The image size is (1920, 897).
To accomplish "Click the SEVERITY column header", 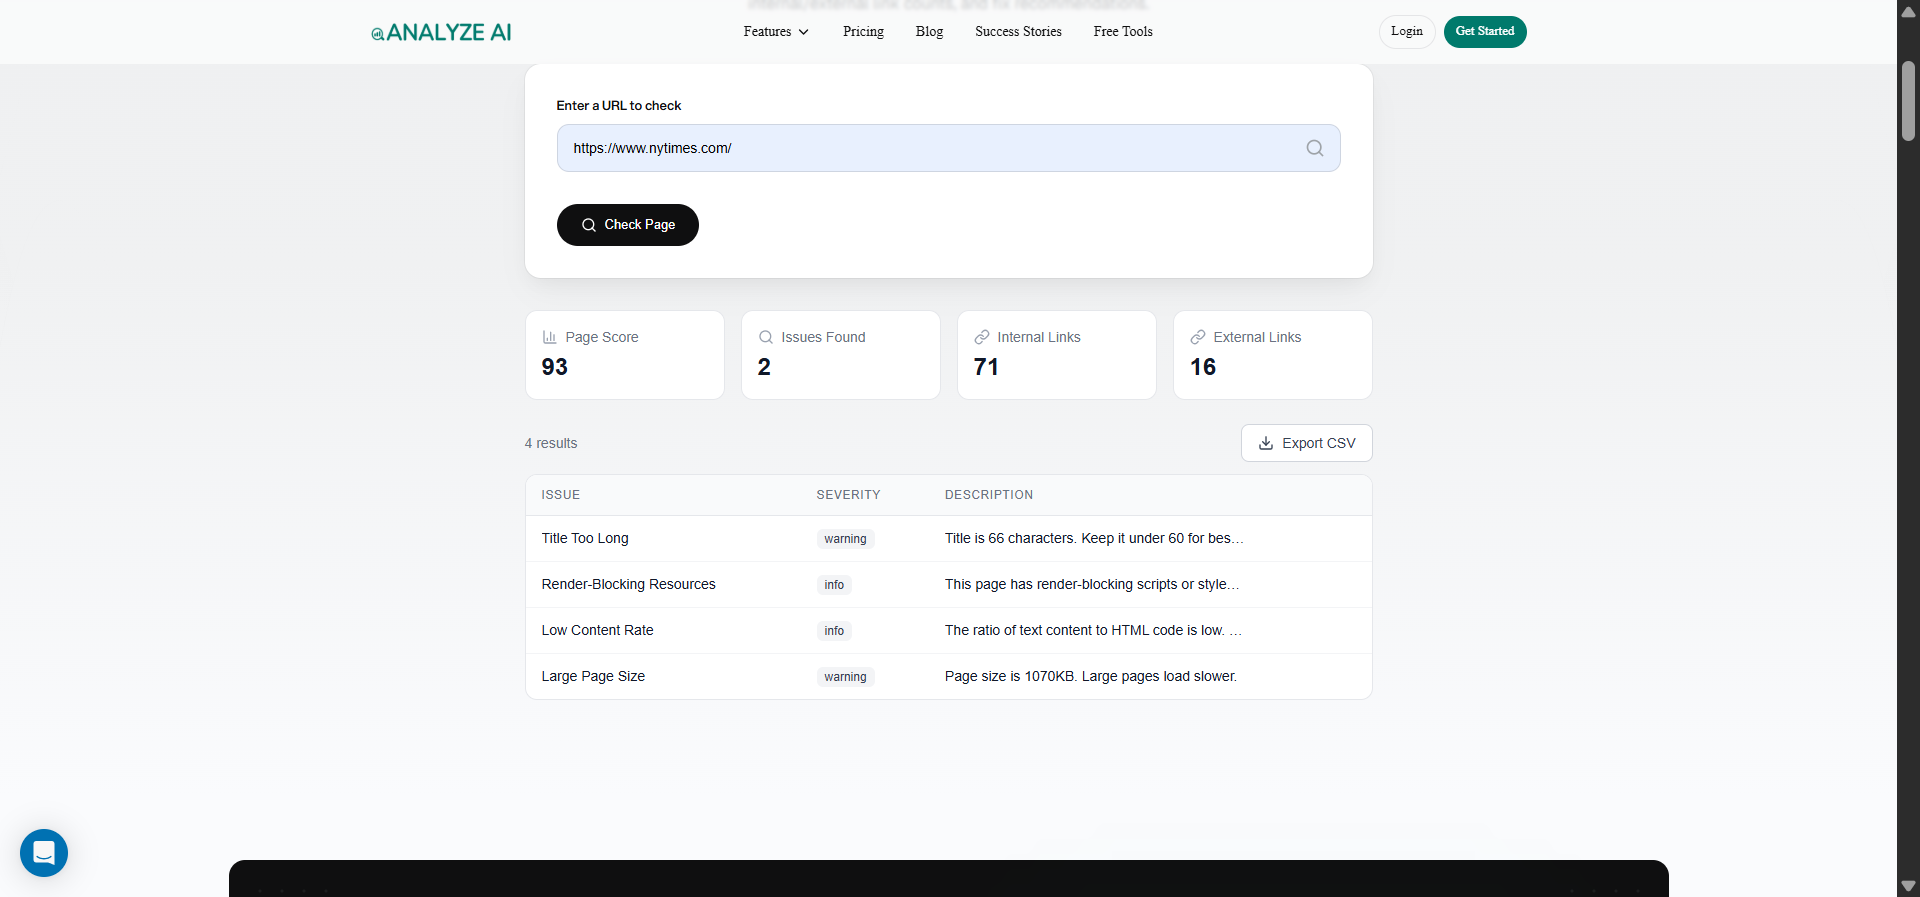I will point(848,495).
